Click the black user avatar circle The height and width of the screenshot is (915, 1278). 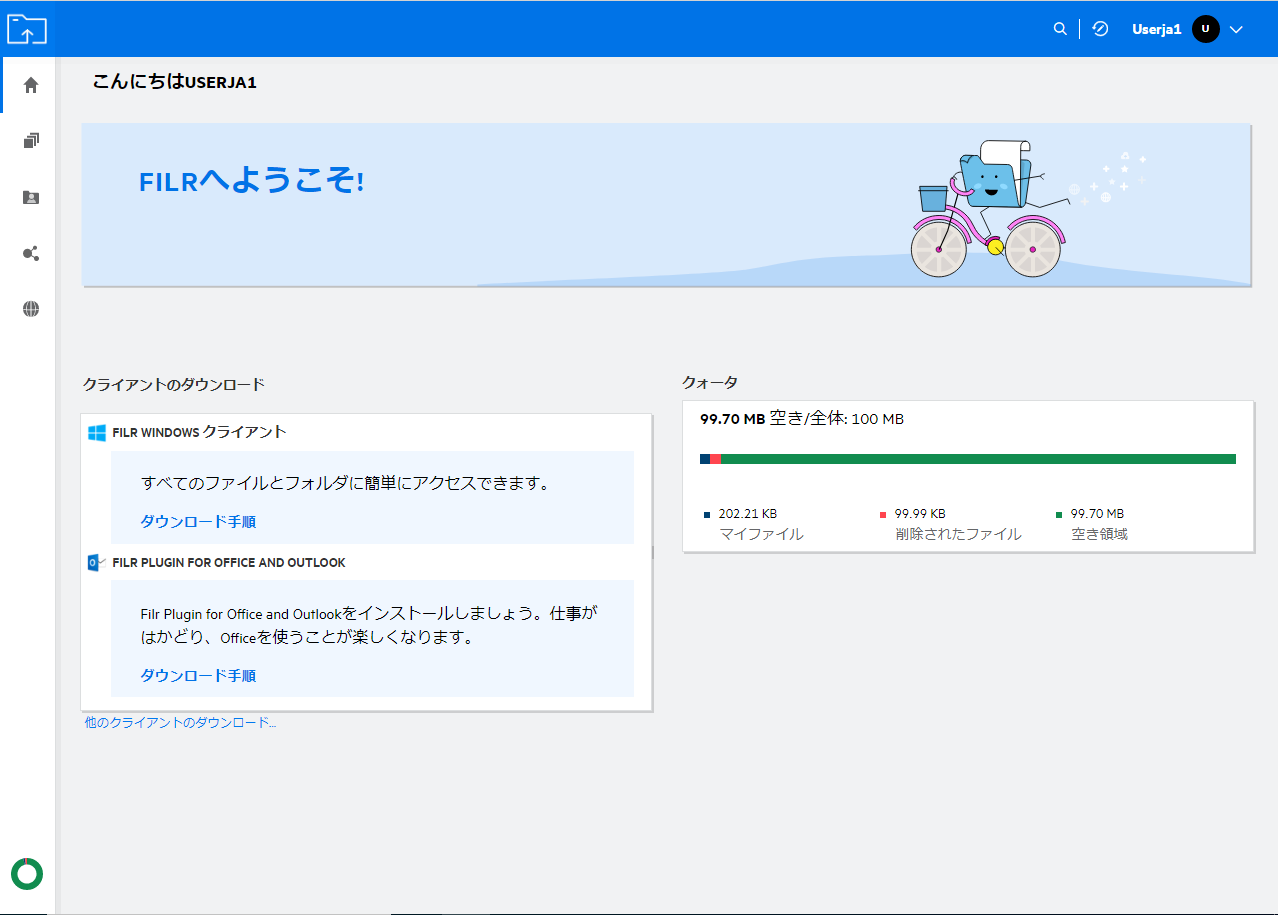click(x=1205, y=30)
